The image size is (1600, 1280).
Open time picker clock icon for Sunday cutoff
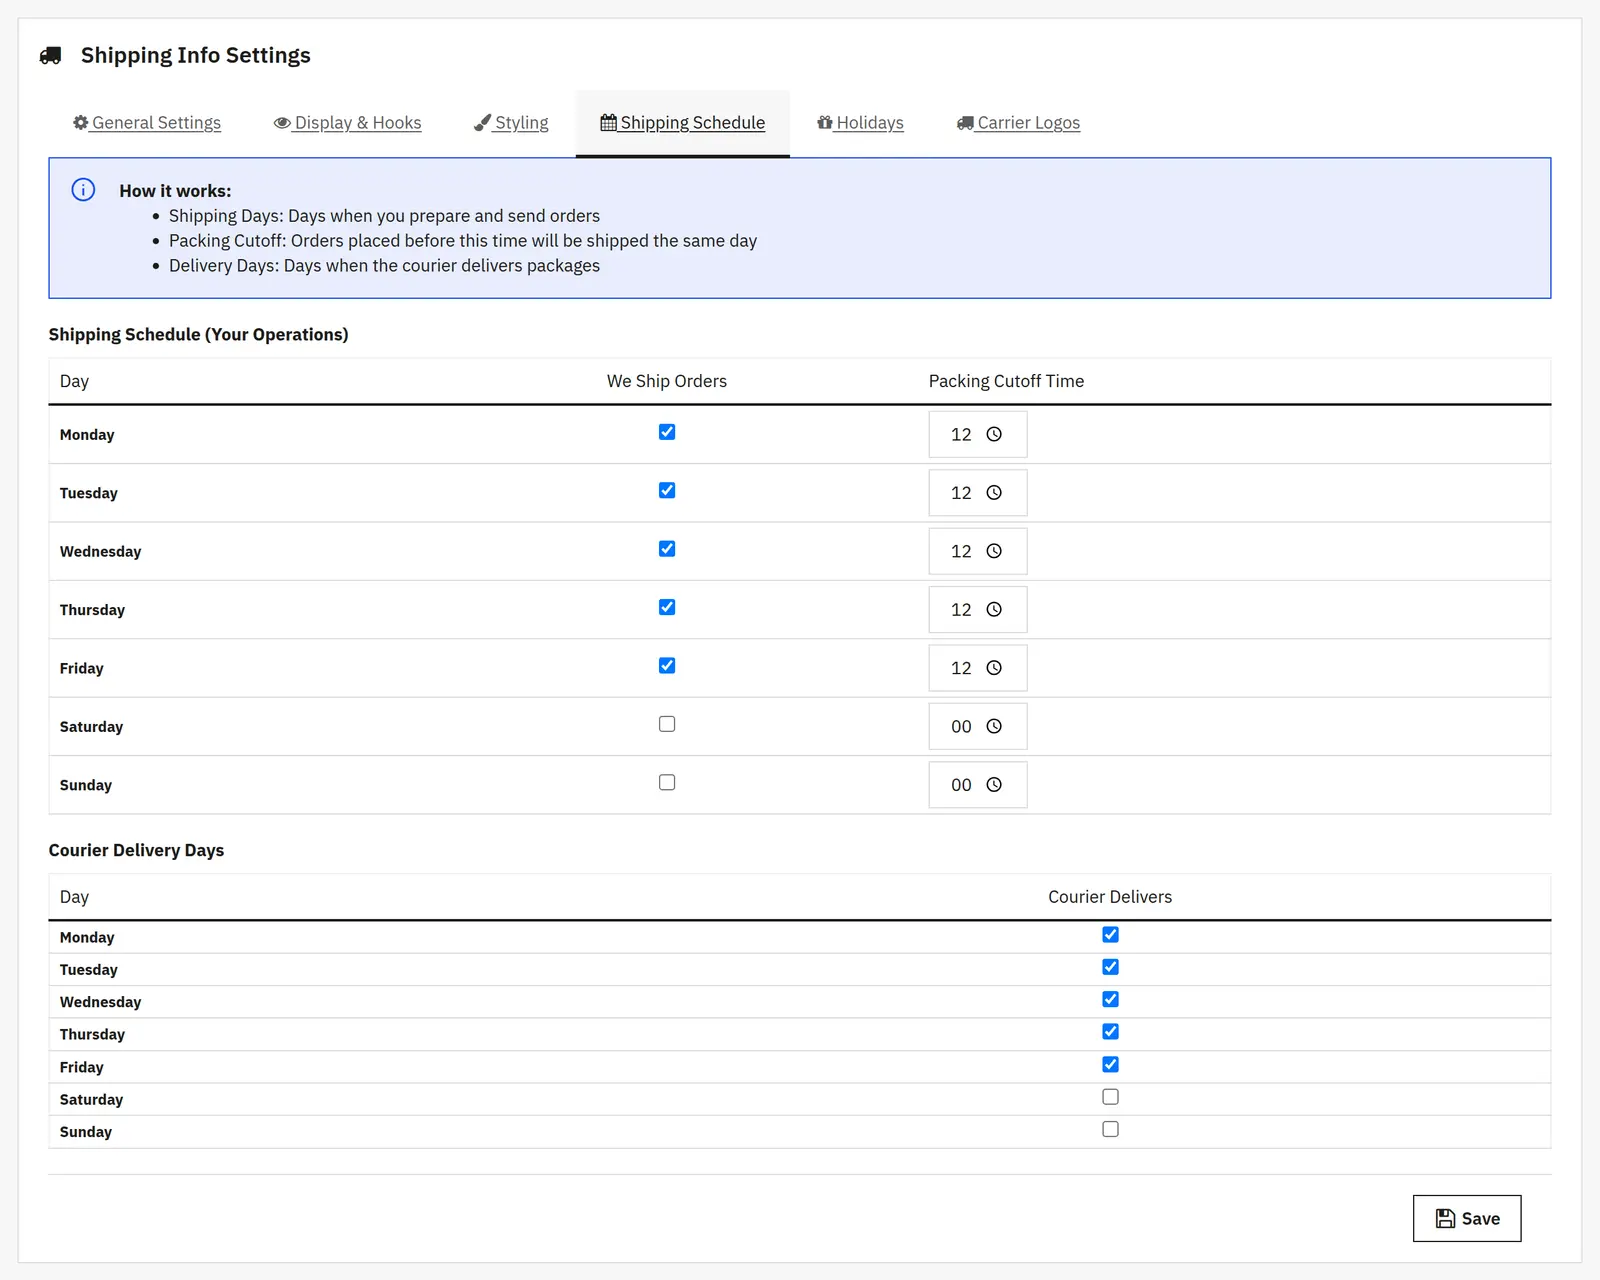pyautogui.click(x=994, y=785)
